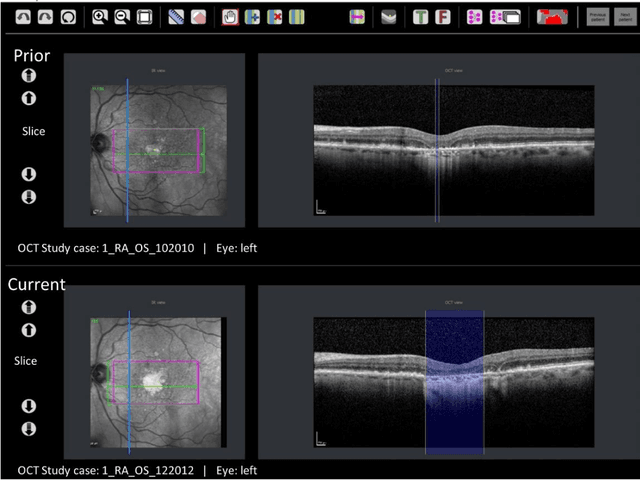Image resolution: width=640 pixels, height=480 pixels.
Task: Jump to bottom slice in Current panel
Action: pyautogui.click(x=29, y=429)
